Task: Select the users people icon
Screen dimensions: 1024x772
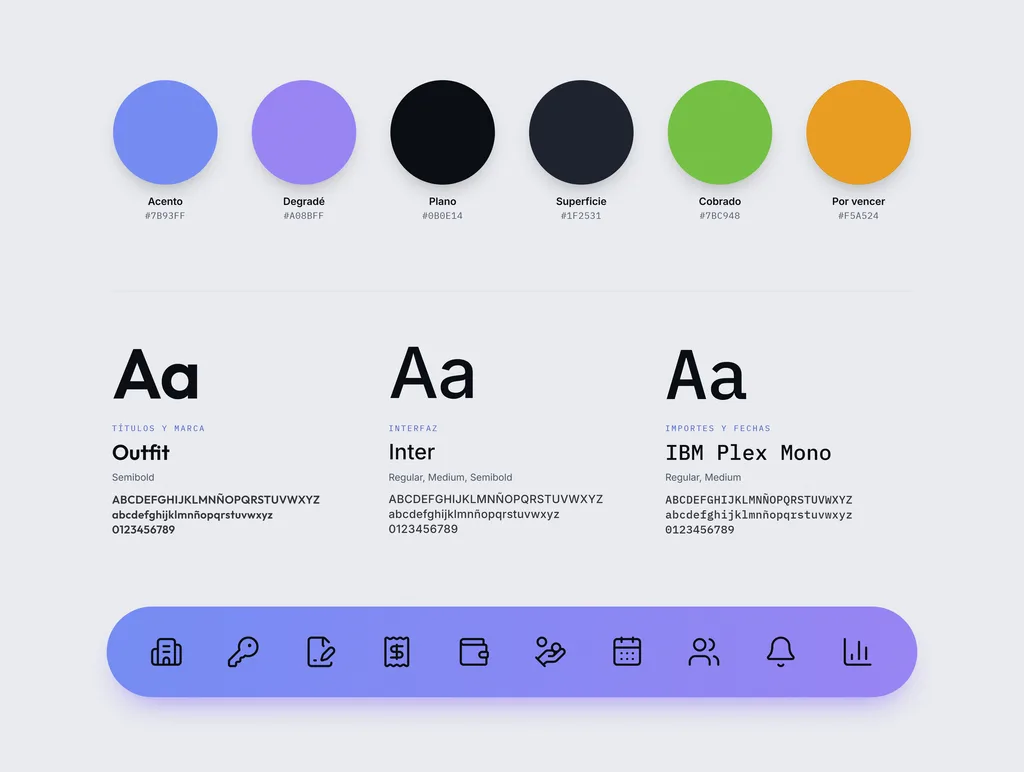Action: tap(704, 652)
